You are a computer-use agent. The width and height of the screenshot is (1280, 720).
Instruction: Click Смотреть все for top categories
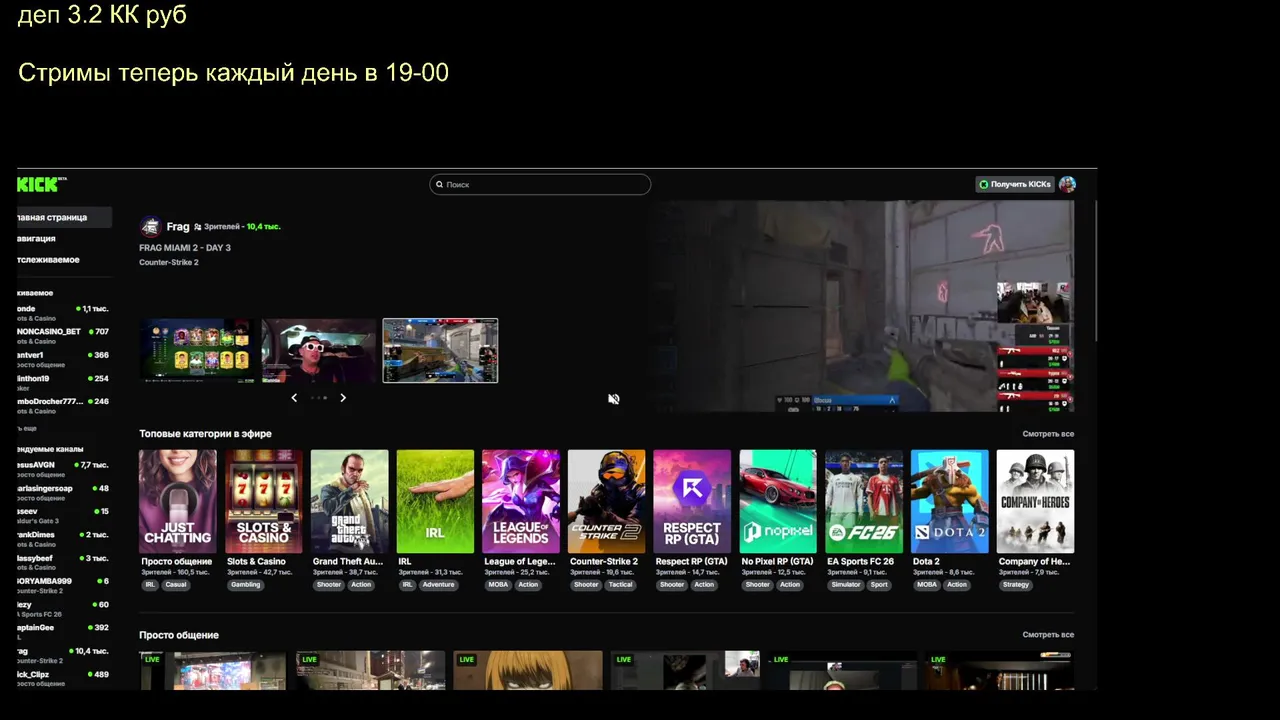(1048, 434)
